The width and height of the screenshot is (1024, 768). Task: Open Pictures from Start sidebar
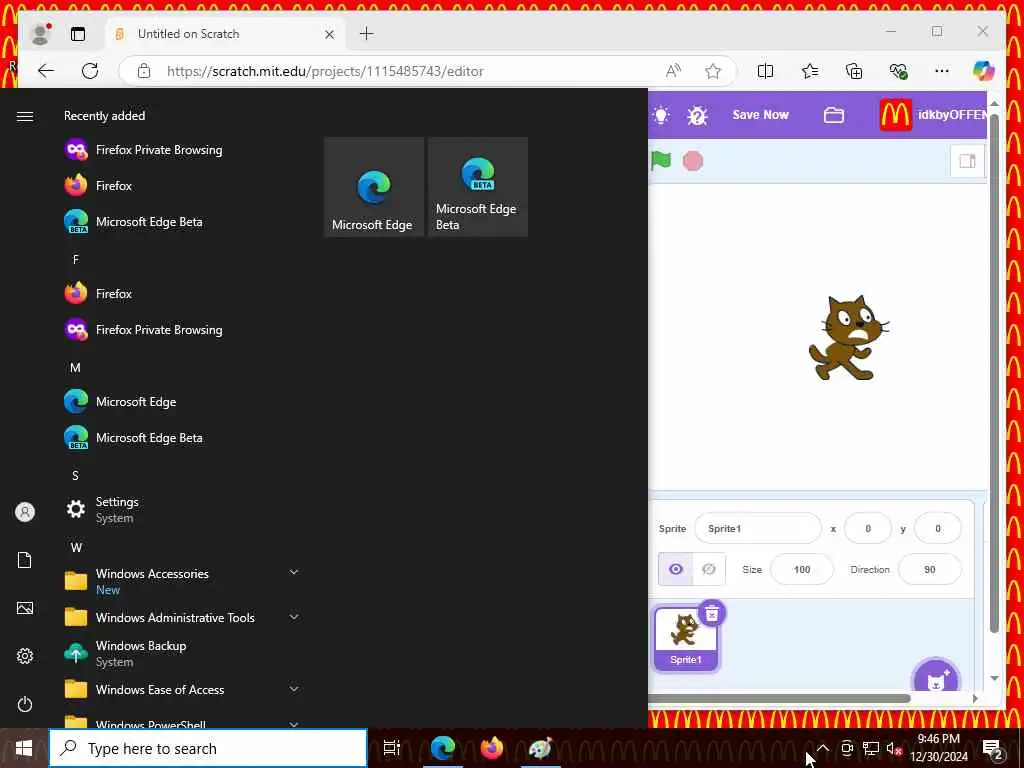[25, 608]
